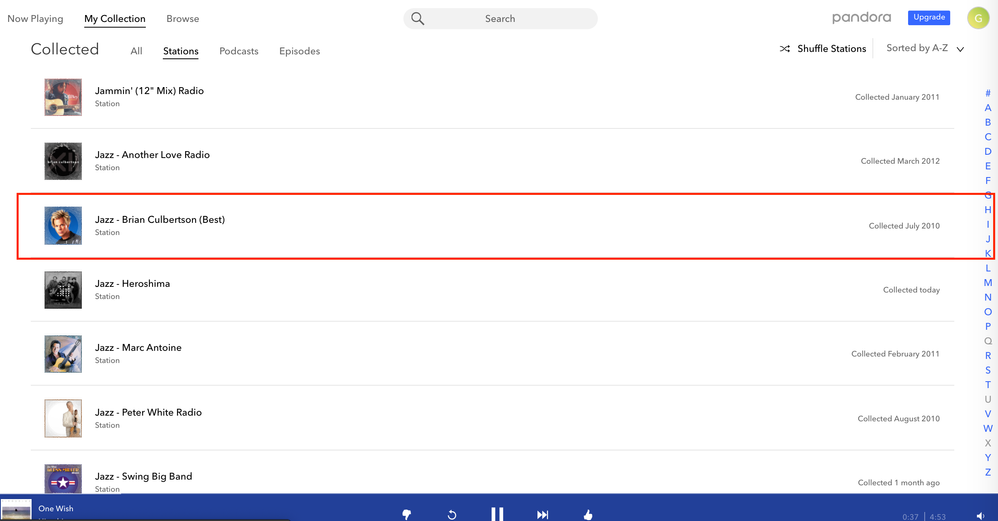Viewport: 998px width, 521px height.
Task: Open Jazz - Swing Big Band artwork
Action: [x=63, y=478]
